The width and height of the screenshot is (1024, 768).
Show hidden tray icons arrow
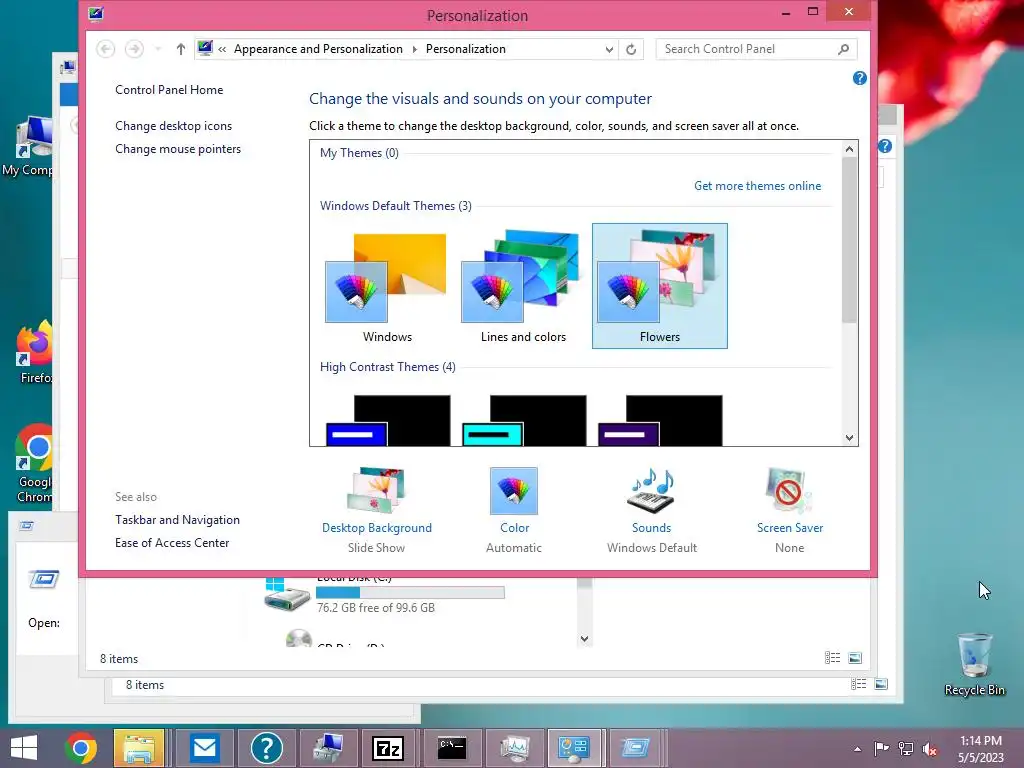click(x=857, y=749)
